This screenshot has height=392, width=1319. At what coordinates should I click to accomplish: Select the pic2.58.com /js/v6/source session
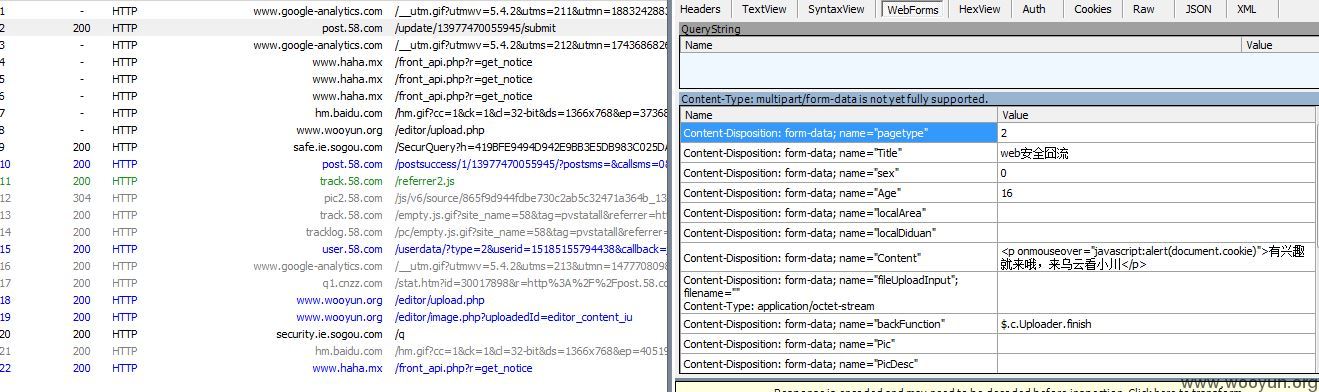click(x=333, y=198)
